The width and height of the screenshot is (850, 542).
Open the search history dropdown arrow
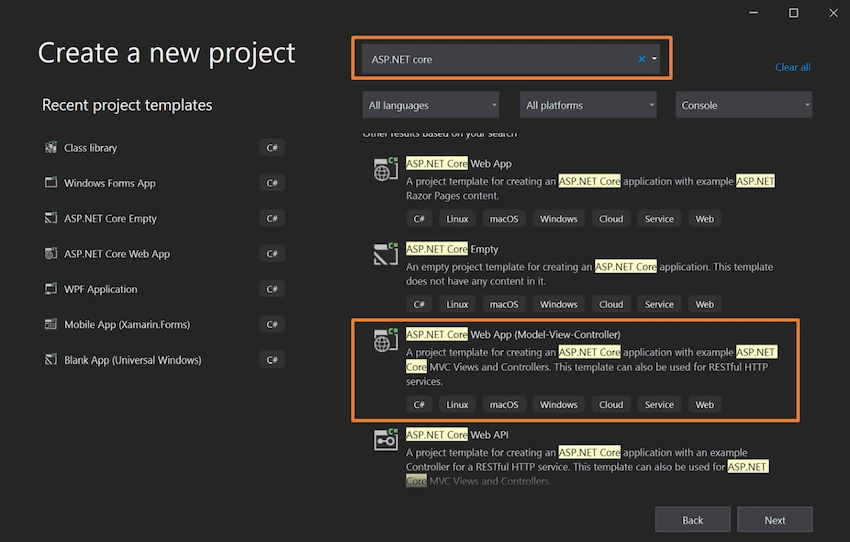(654, 59)
